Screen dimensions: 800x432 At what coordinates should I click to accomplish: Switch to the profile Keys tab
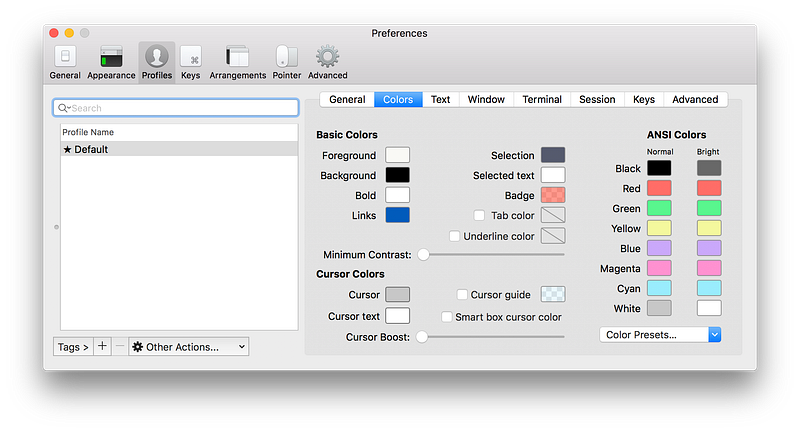(644, 99)
